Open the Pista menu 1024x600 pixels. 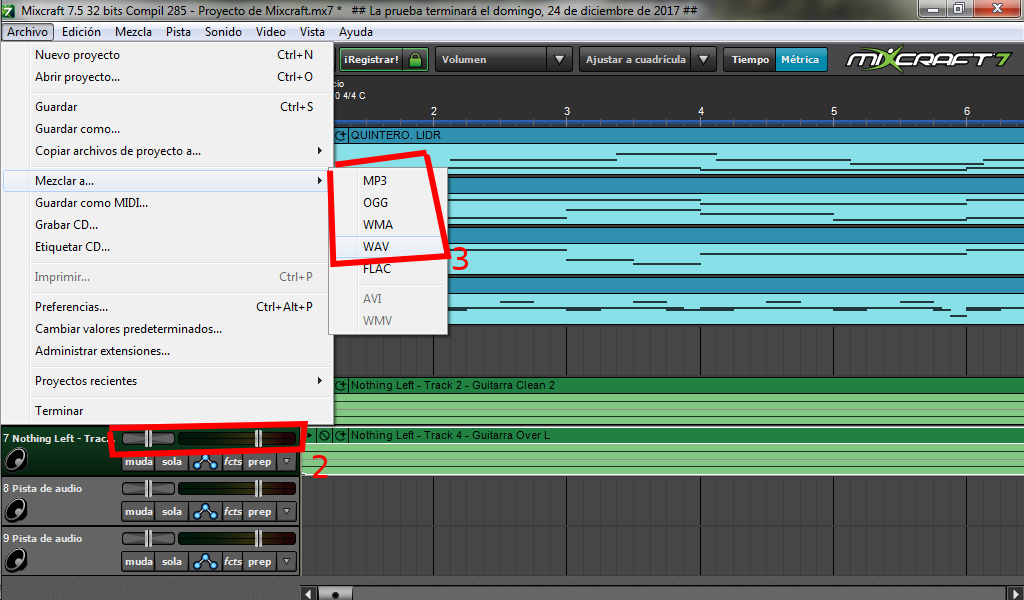click(x=178, y=32)
